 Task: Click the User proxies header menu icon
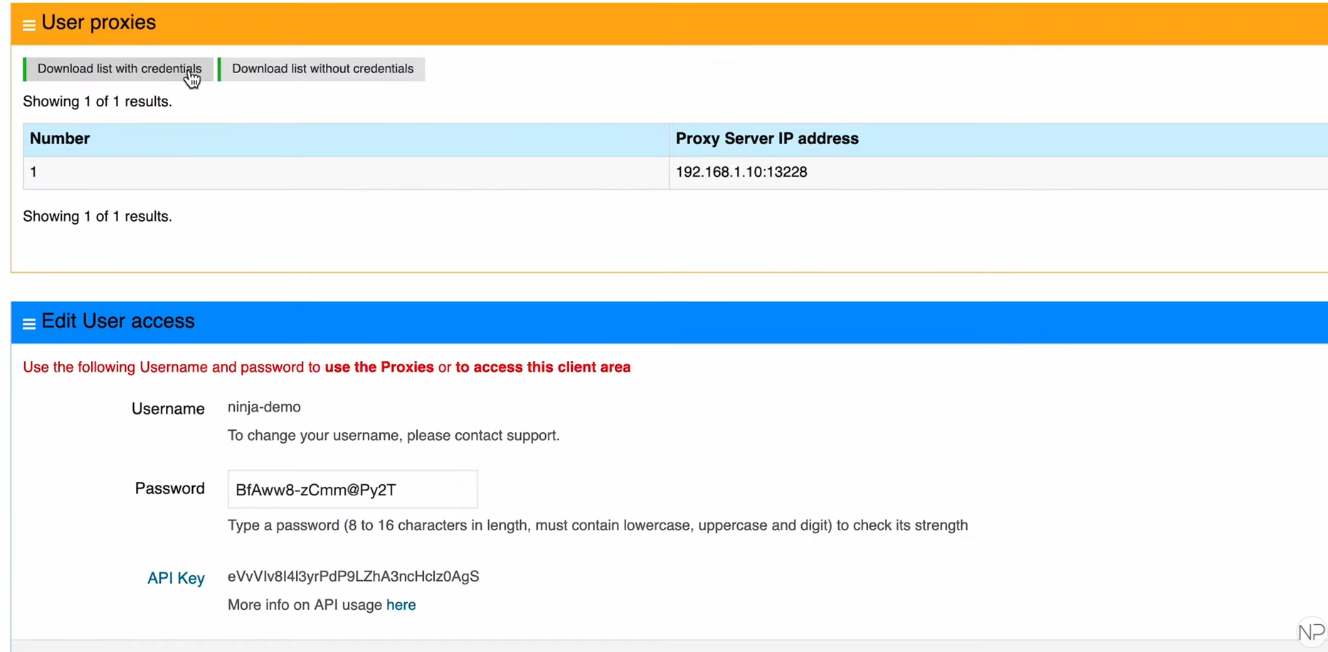pyautogui.click(x=29, y=25)
